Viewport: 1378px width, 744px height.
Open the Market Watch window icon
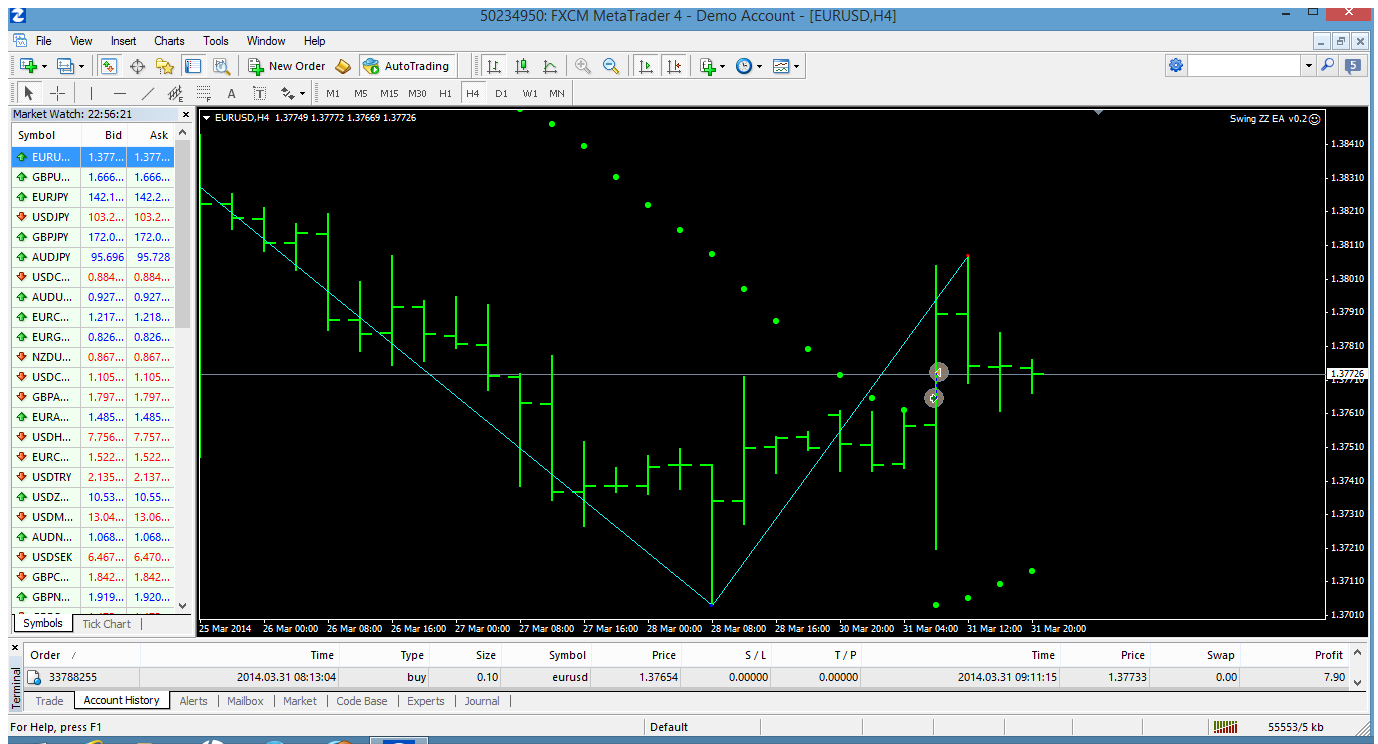point(109,66)
